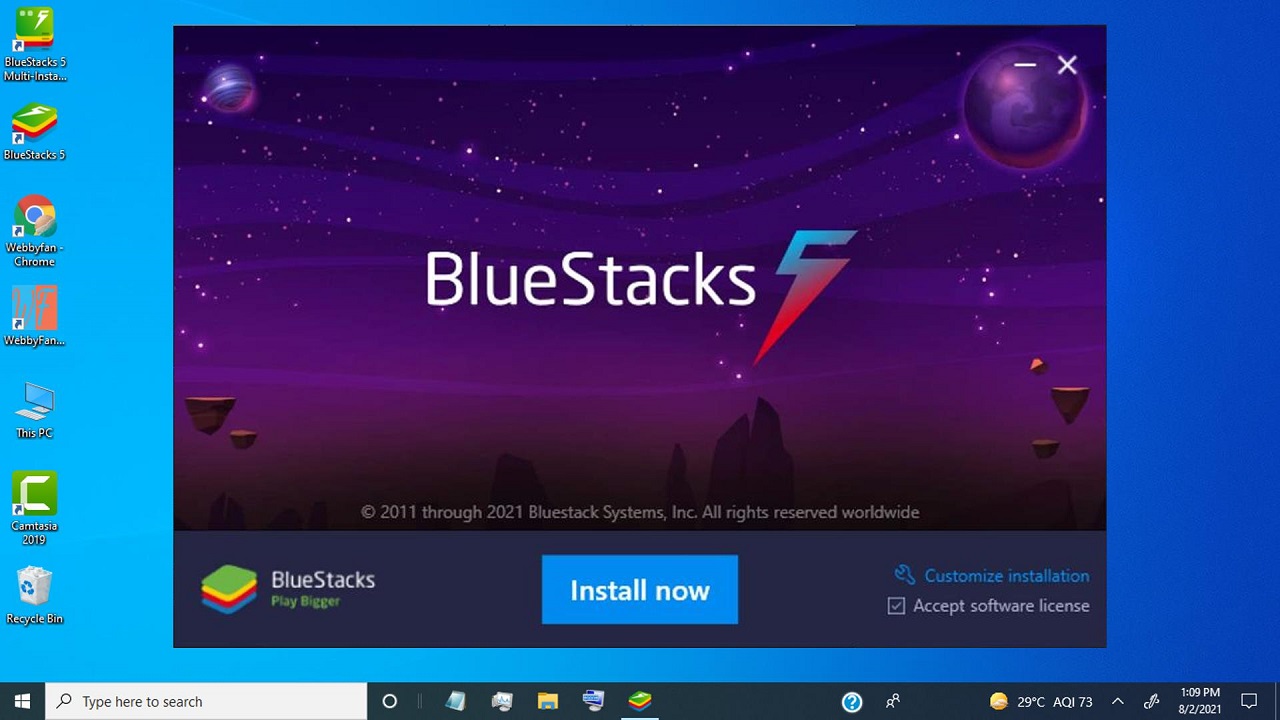
Task: Click the Type here to search box
Action: (207, 701)
